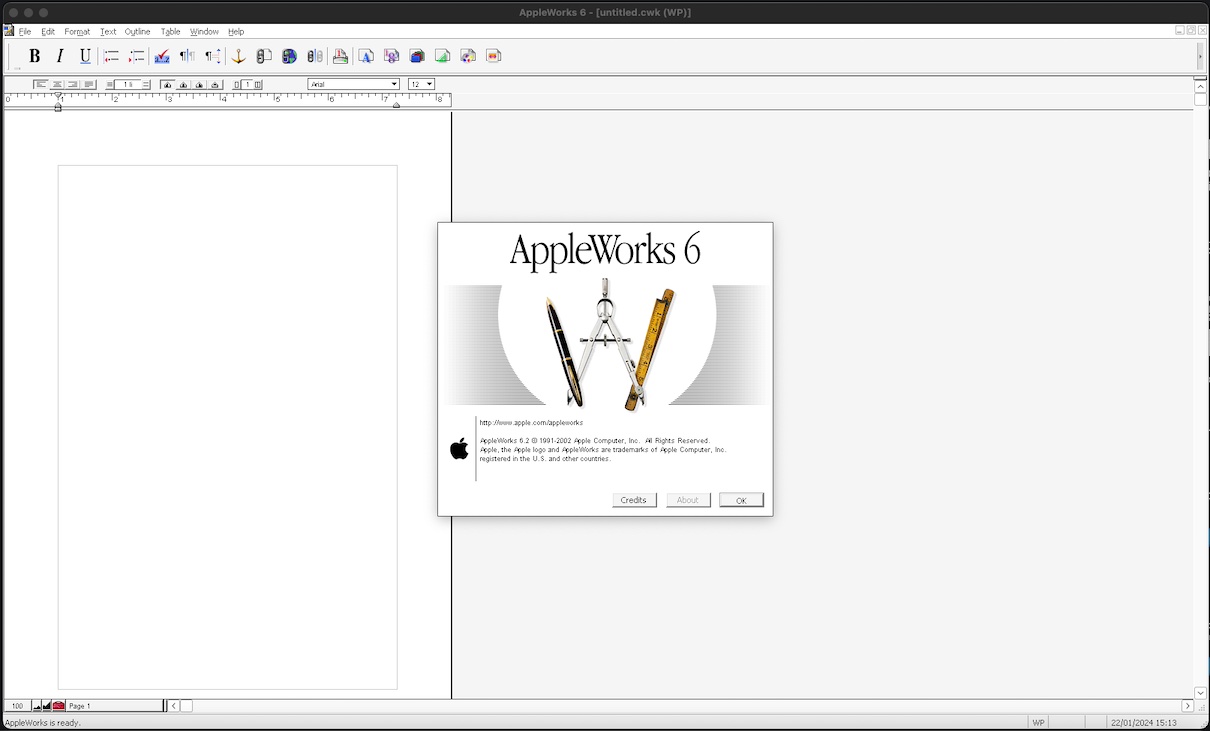Run the spelling check icon
The width and height of the screenshot is (1210, 731).
pyautogui.click(x=162, y=57)
